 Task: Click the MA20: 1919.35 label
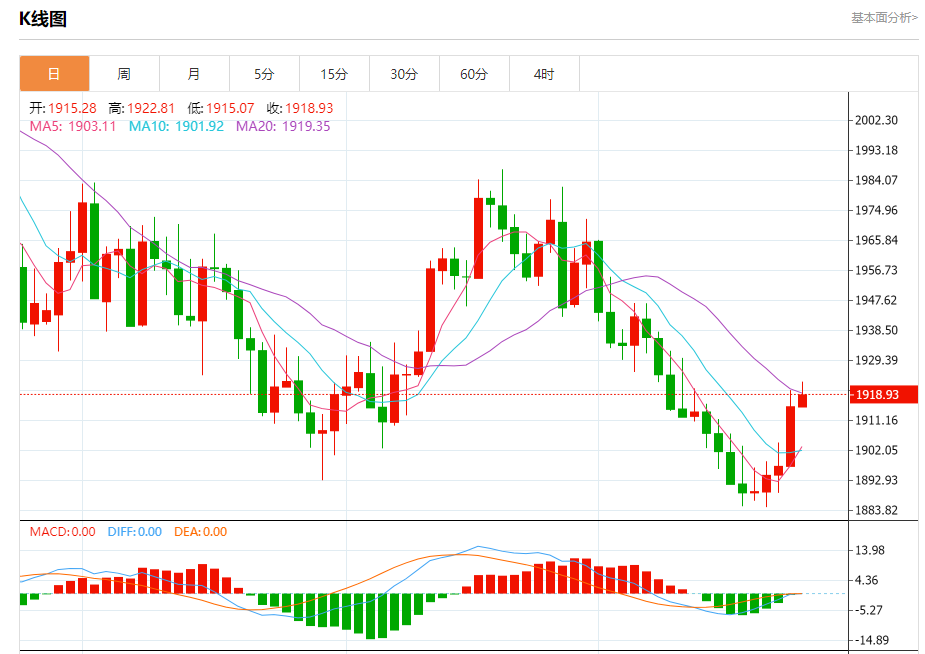click(x=283, y=126)
